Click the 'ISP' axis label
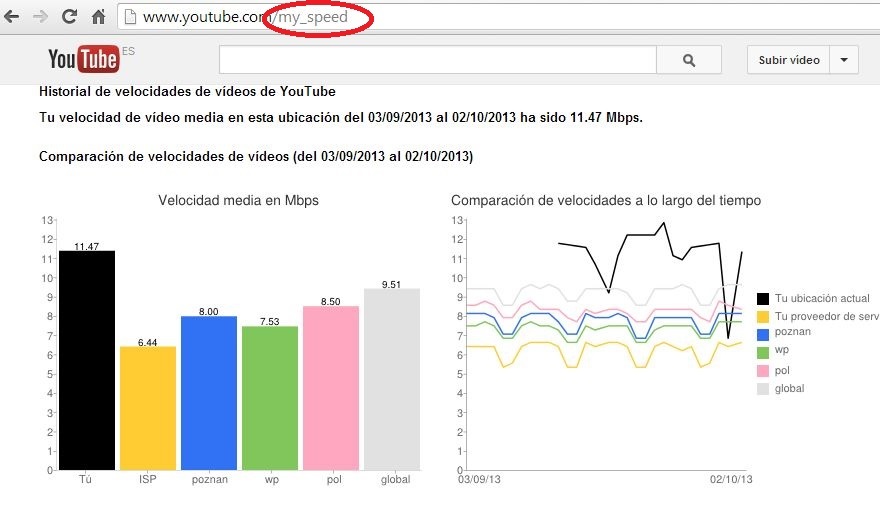The image size is (880, 517). point(148,479)
